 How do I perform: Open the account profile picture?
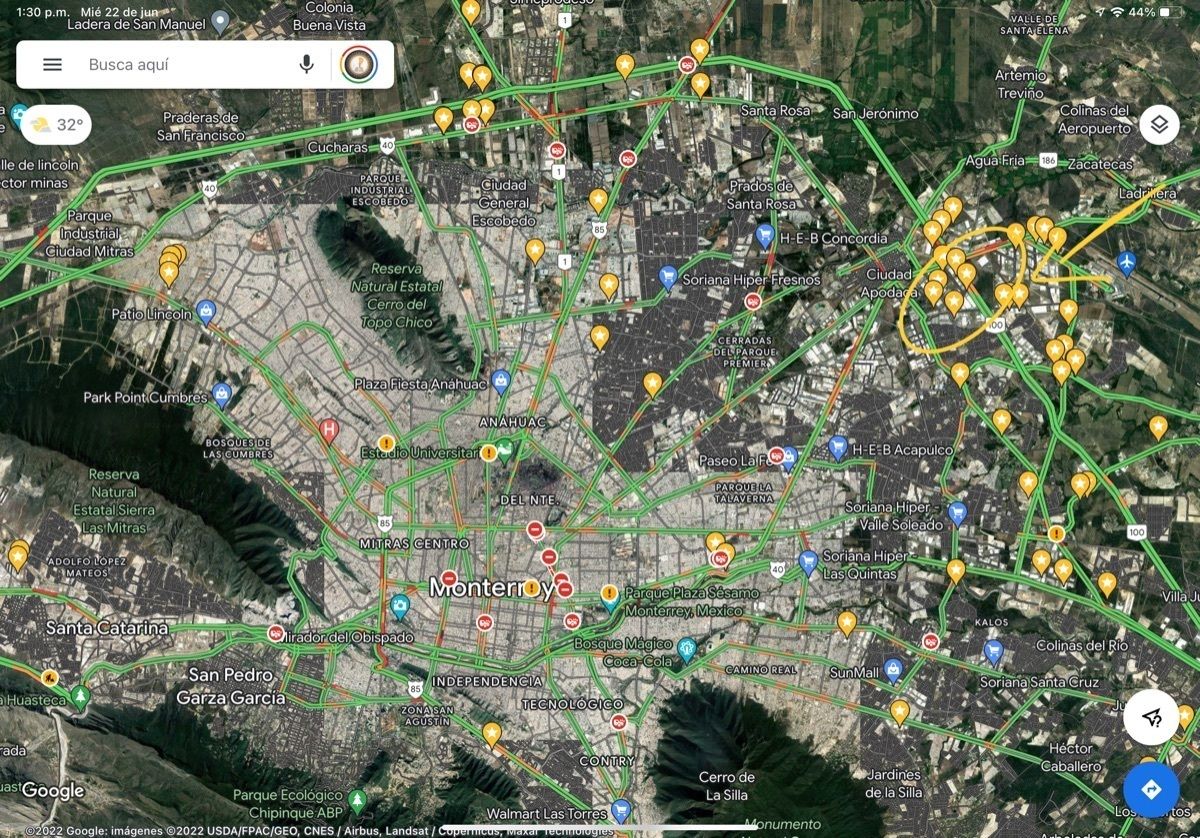click(x=359, y=65)
